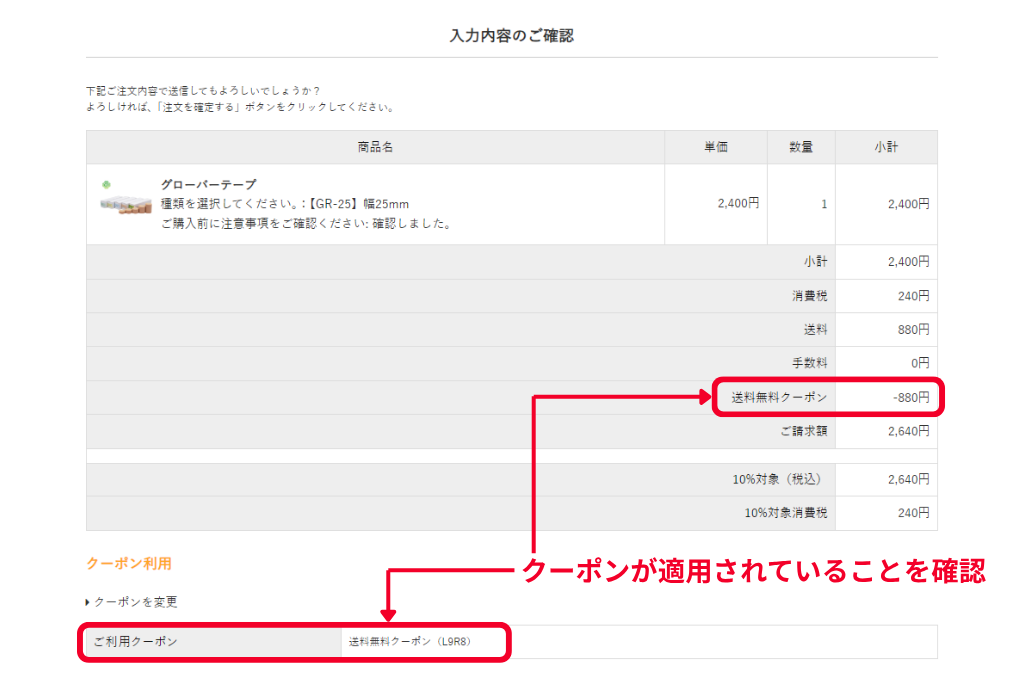This screenshot has height=678, width=1024.
Task: Click the 消費税 row label
Action: click(x=810, y=296)
